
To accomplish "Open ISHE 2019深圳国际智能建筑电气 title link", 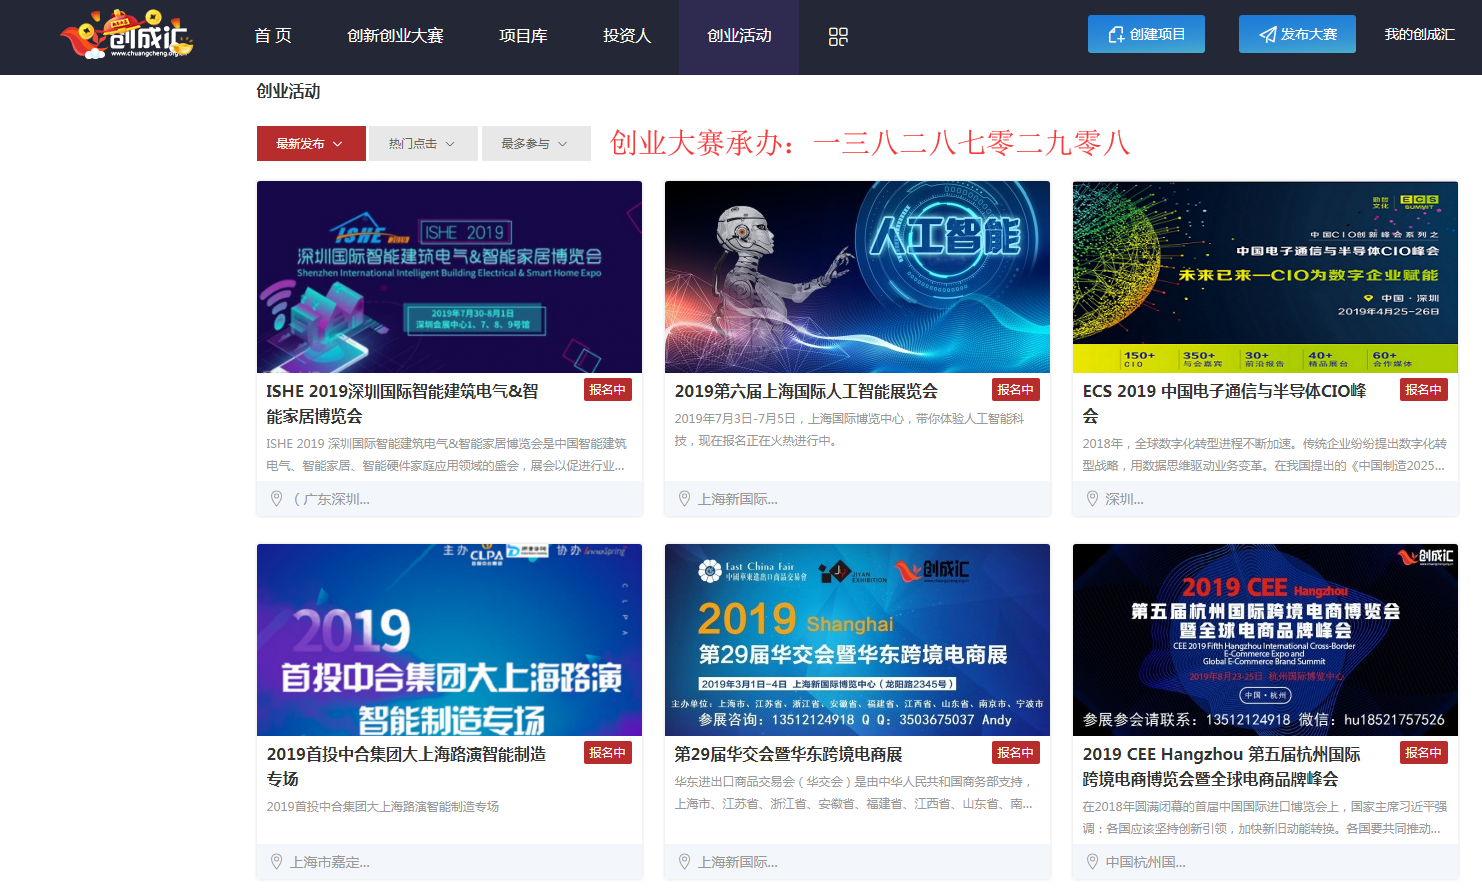I will click(x=402, y=403).
